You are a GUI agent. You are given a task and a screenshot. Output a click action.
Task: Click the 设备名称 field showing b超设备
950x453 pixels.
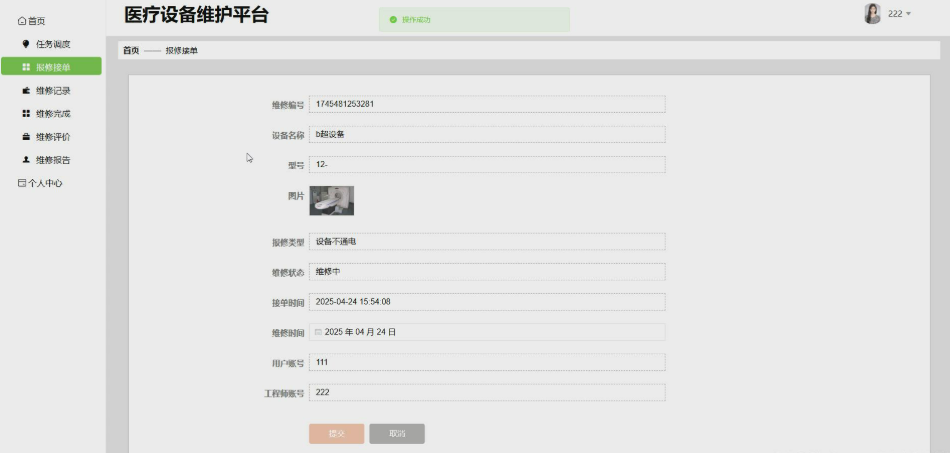point(487,134)
